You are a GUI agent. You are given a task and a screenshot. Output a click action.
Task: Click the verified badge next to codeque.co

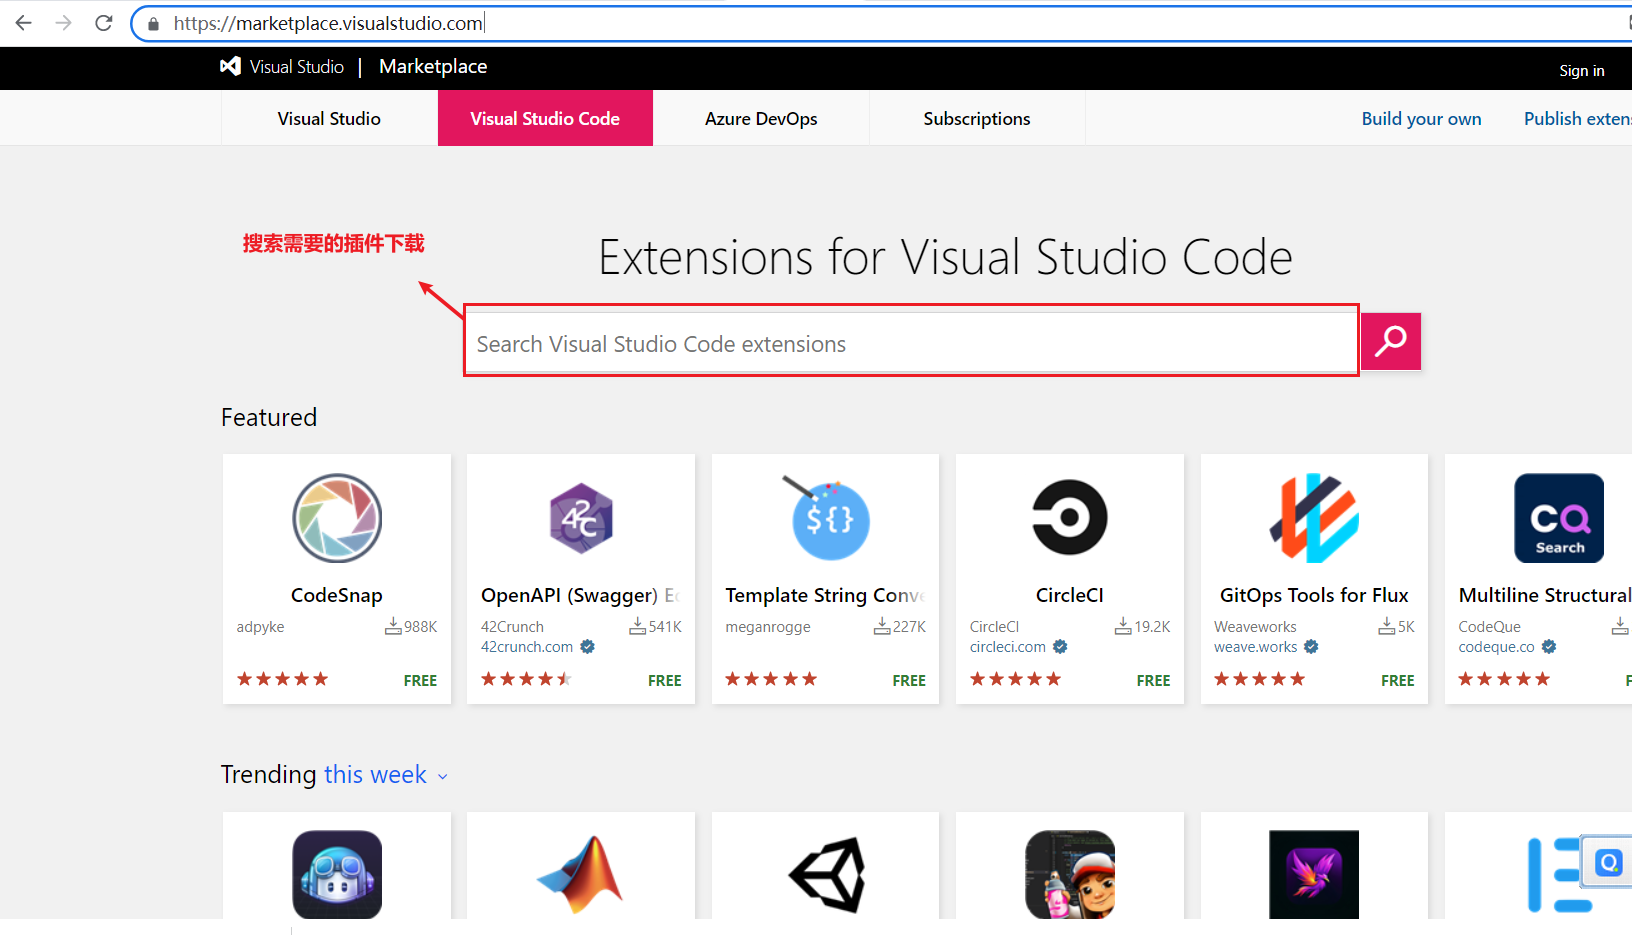(1549, 647)
